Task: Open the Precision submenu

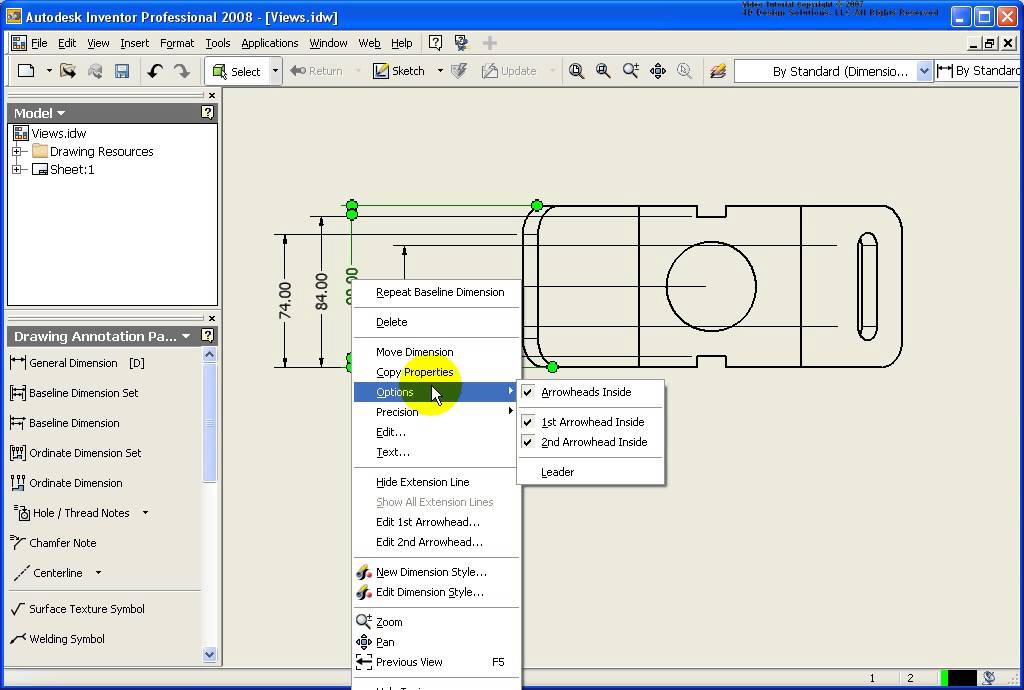Action: pyautogui.click(x=436, y=412)
